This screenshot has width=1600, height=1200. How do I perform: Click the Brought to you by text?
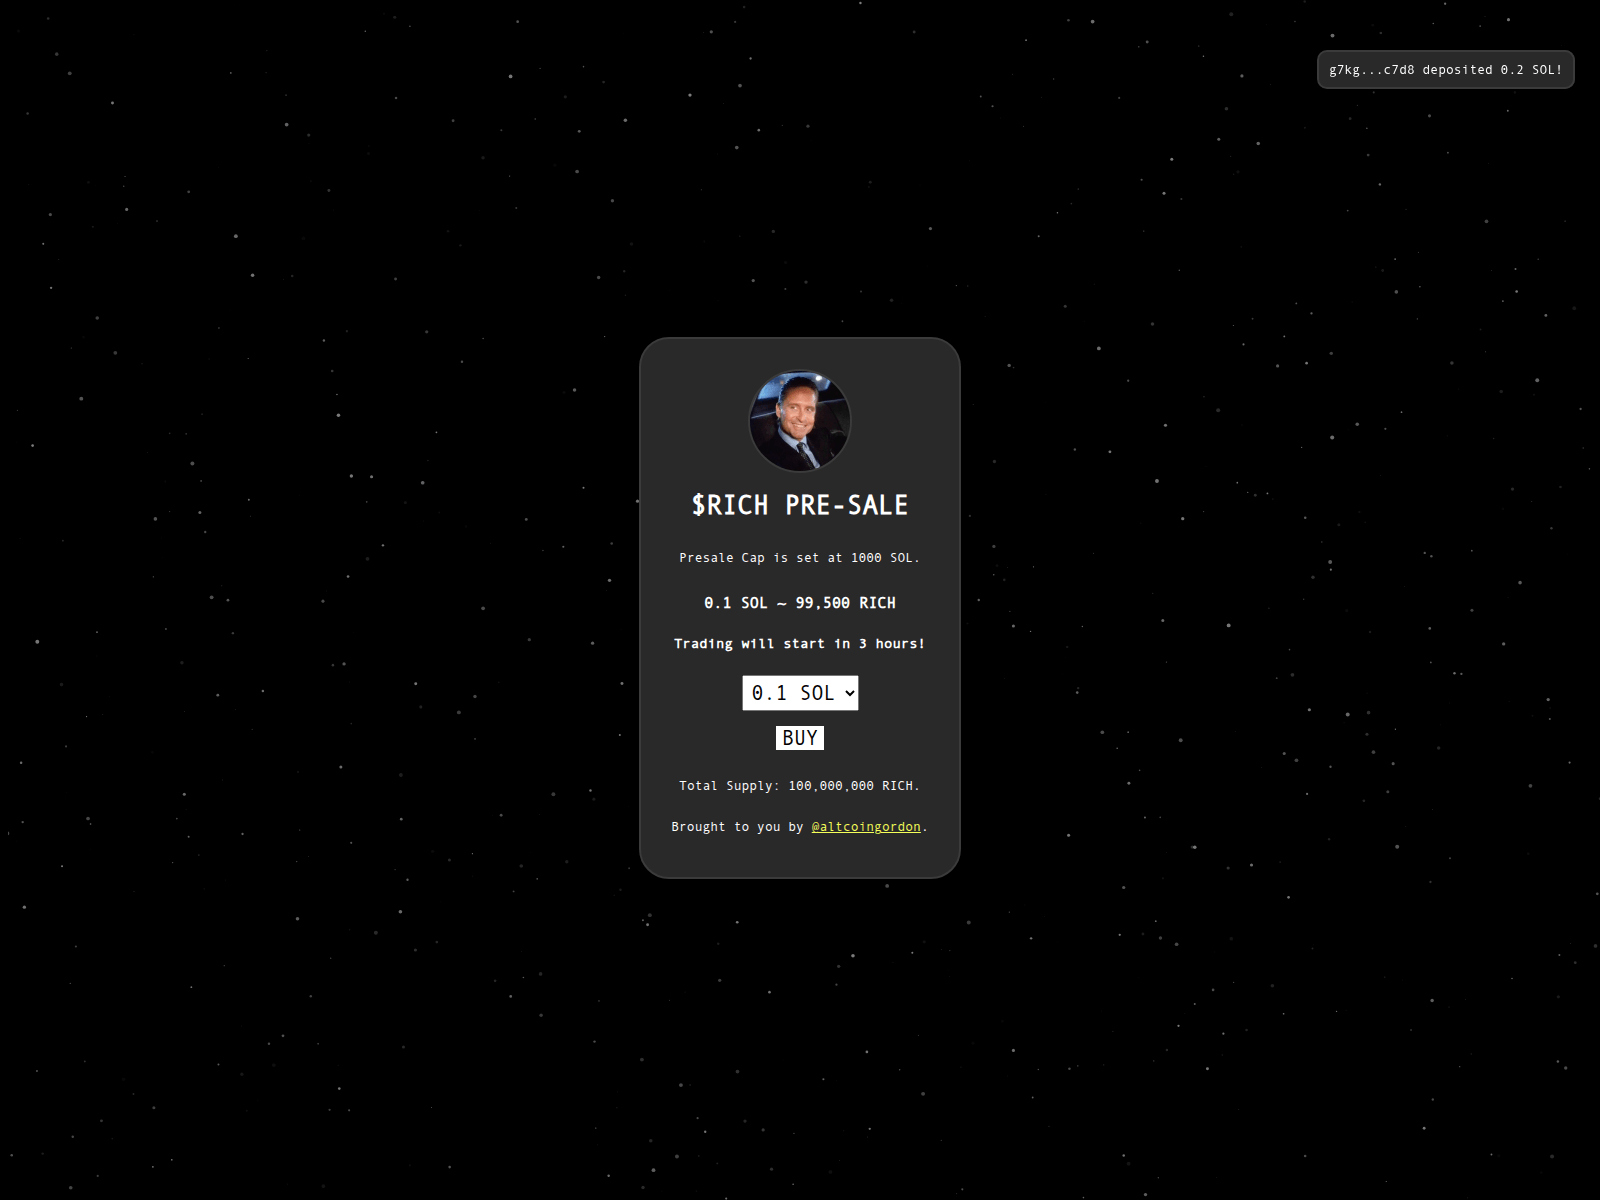tap(737, 826)
